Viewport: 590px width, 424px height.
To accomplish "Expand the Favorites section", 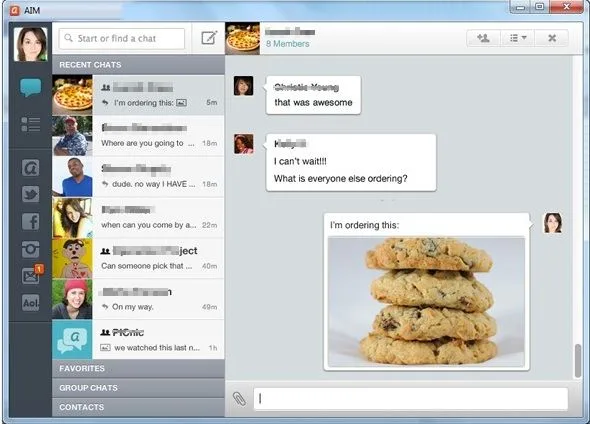I will click(138, 368).
